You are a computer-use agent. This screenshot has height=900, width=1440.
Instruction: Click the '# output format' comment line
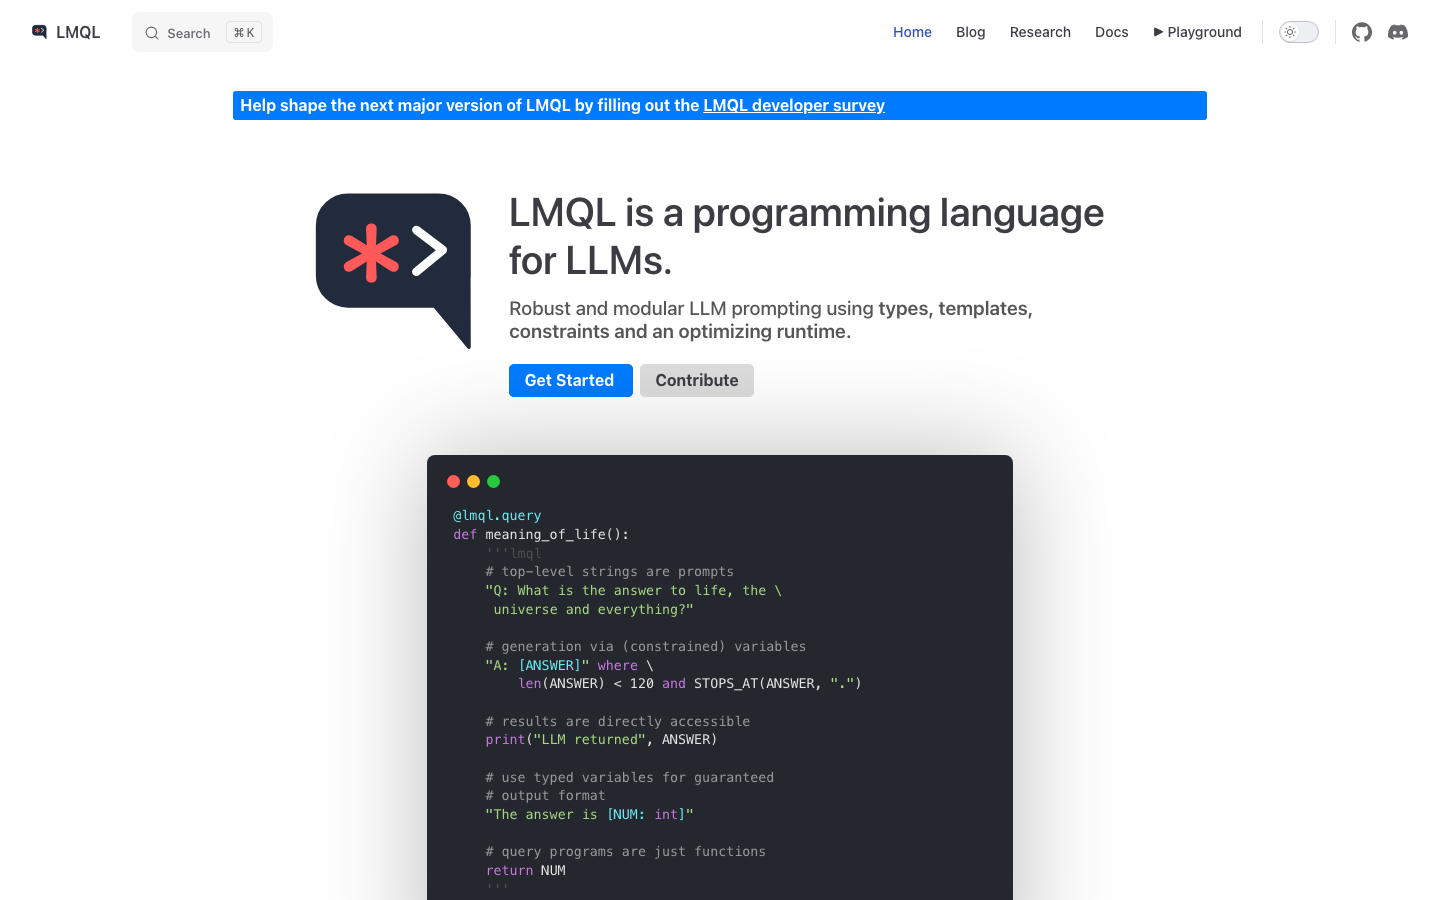click(x=545, y=795)
